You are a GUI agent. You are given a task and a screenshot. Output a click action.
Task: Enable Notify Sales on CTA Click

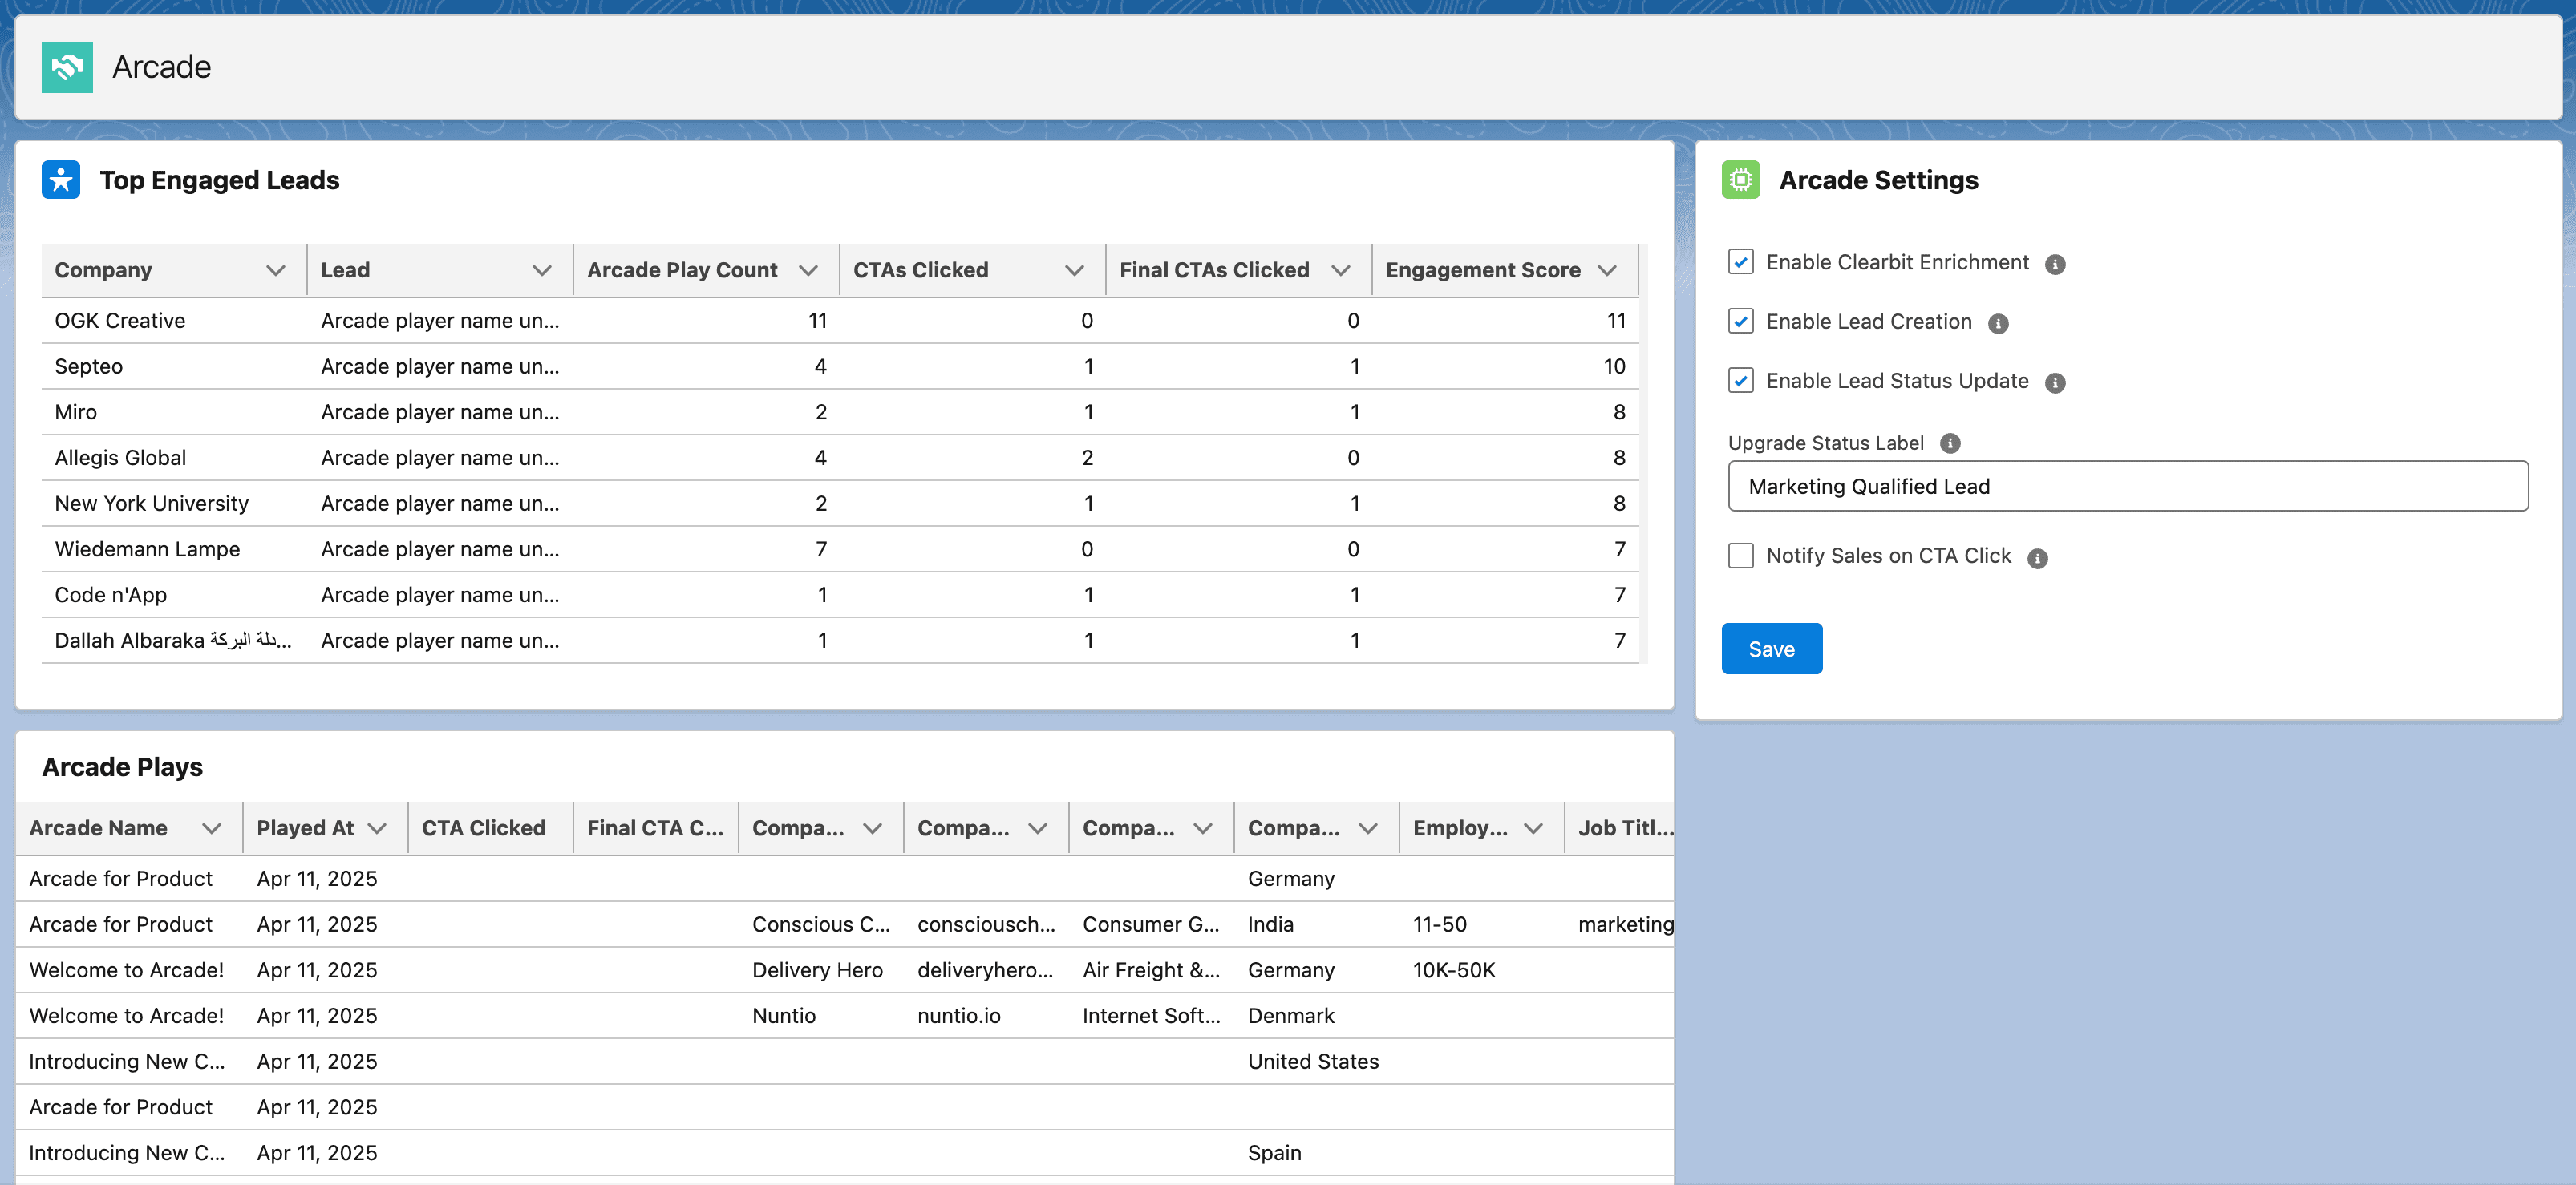(1741, 556)
